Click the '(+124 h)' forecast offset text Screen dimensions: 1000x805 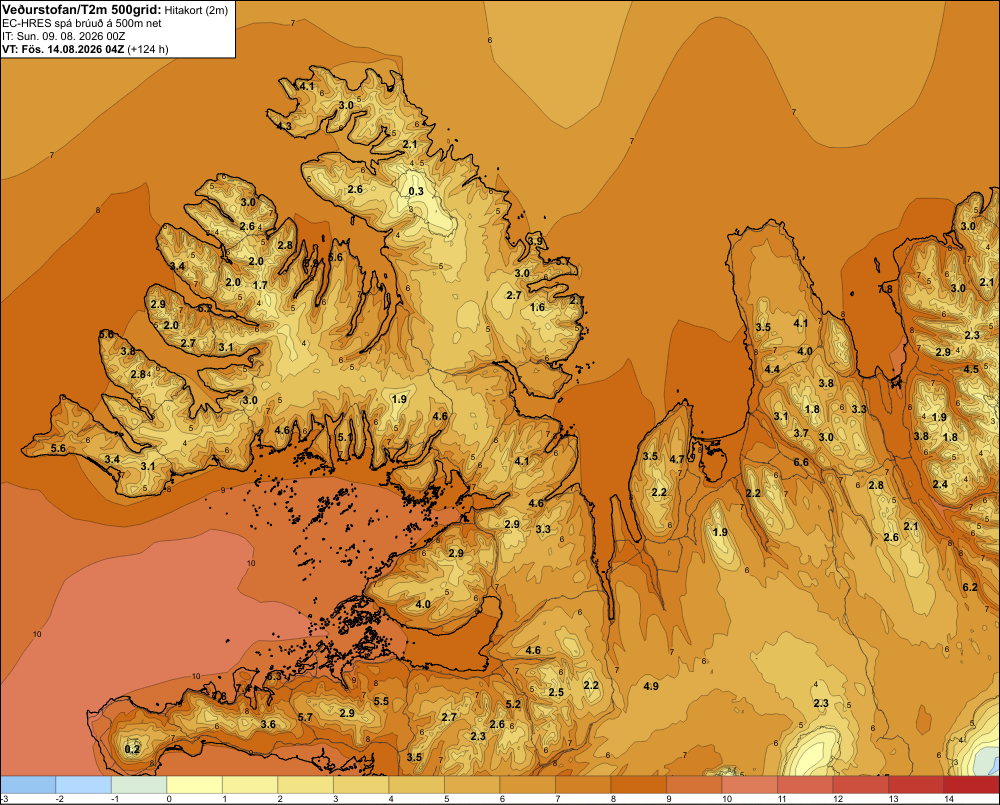pos(148,49)
